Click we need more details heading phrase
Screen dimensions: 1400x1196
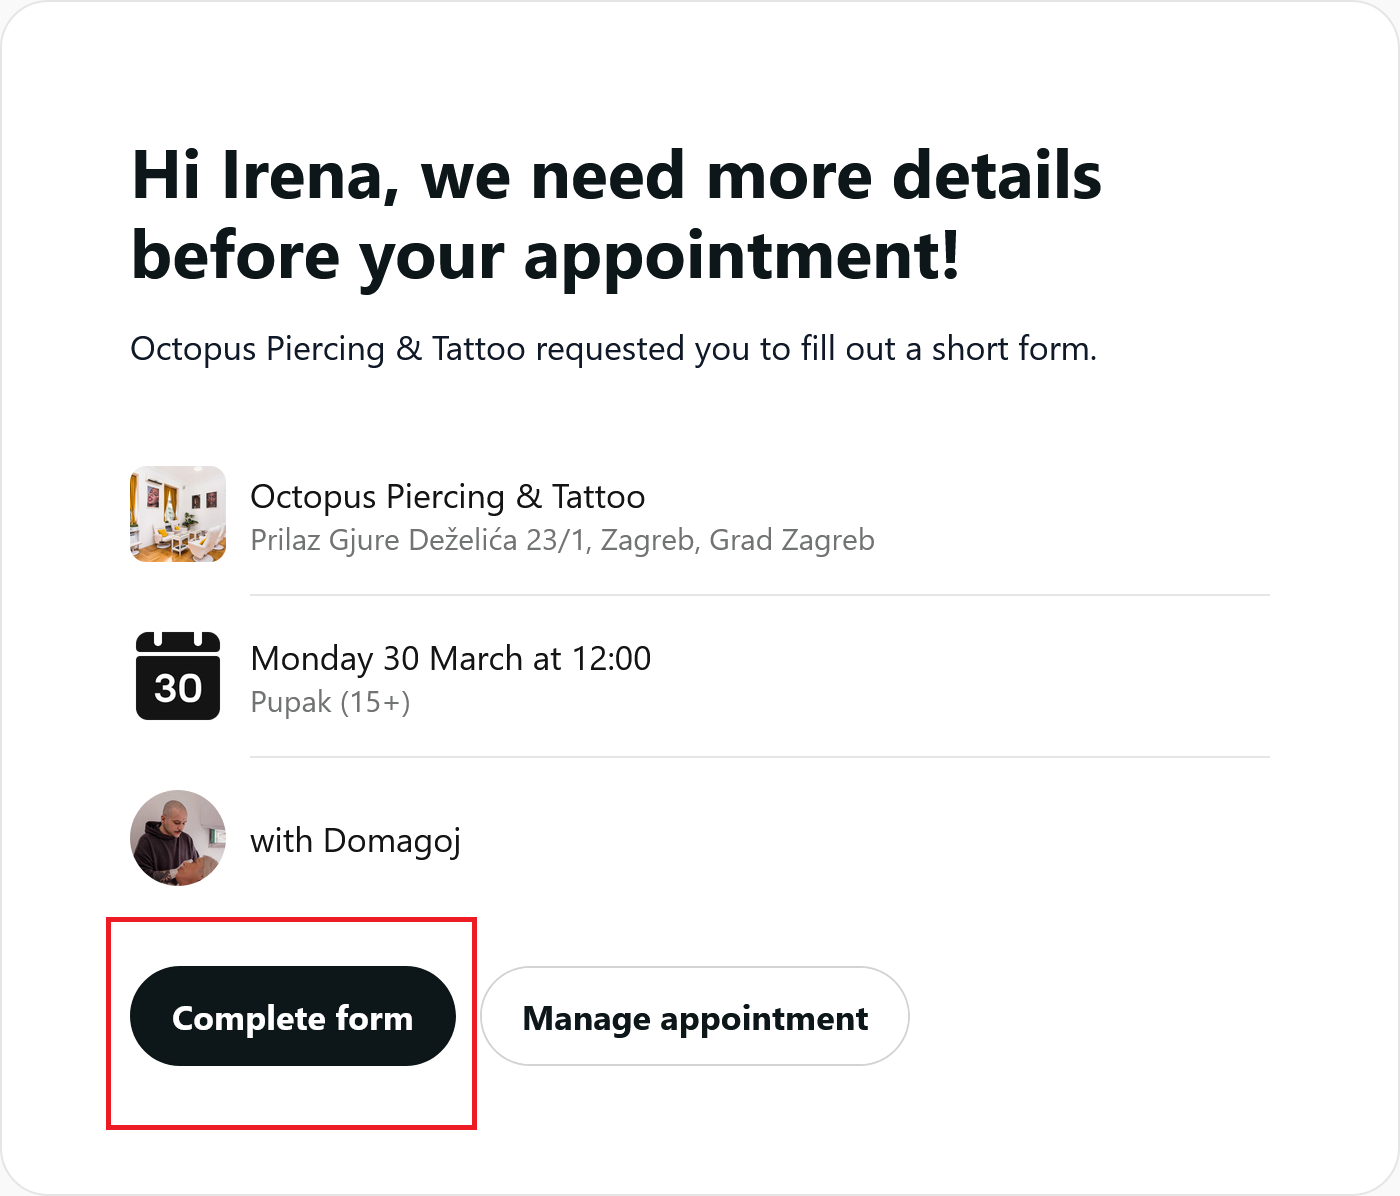tap(760, 176)
